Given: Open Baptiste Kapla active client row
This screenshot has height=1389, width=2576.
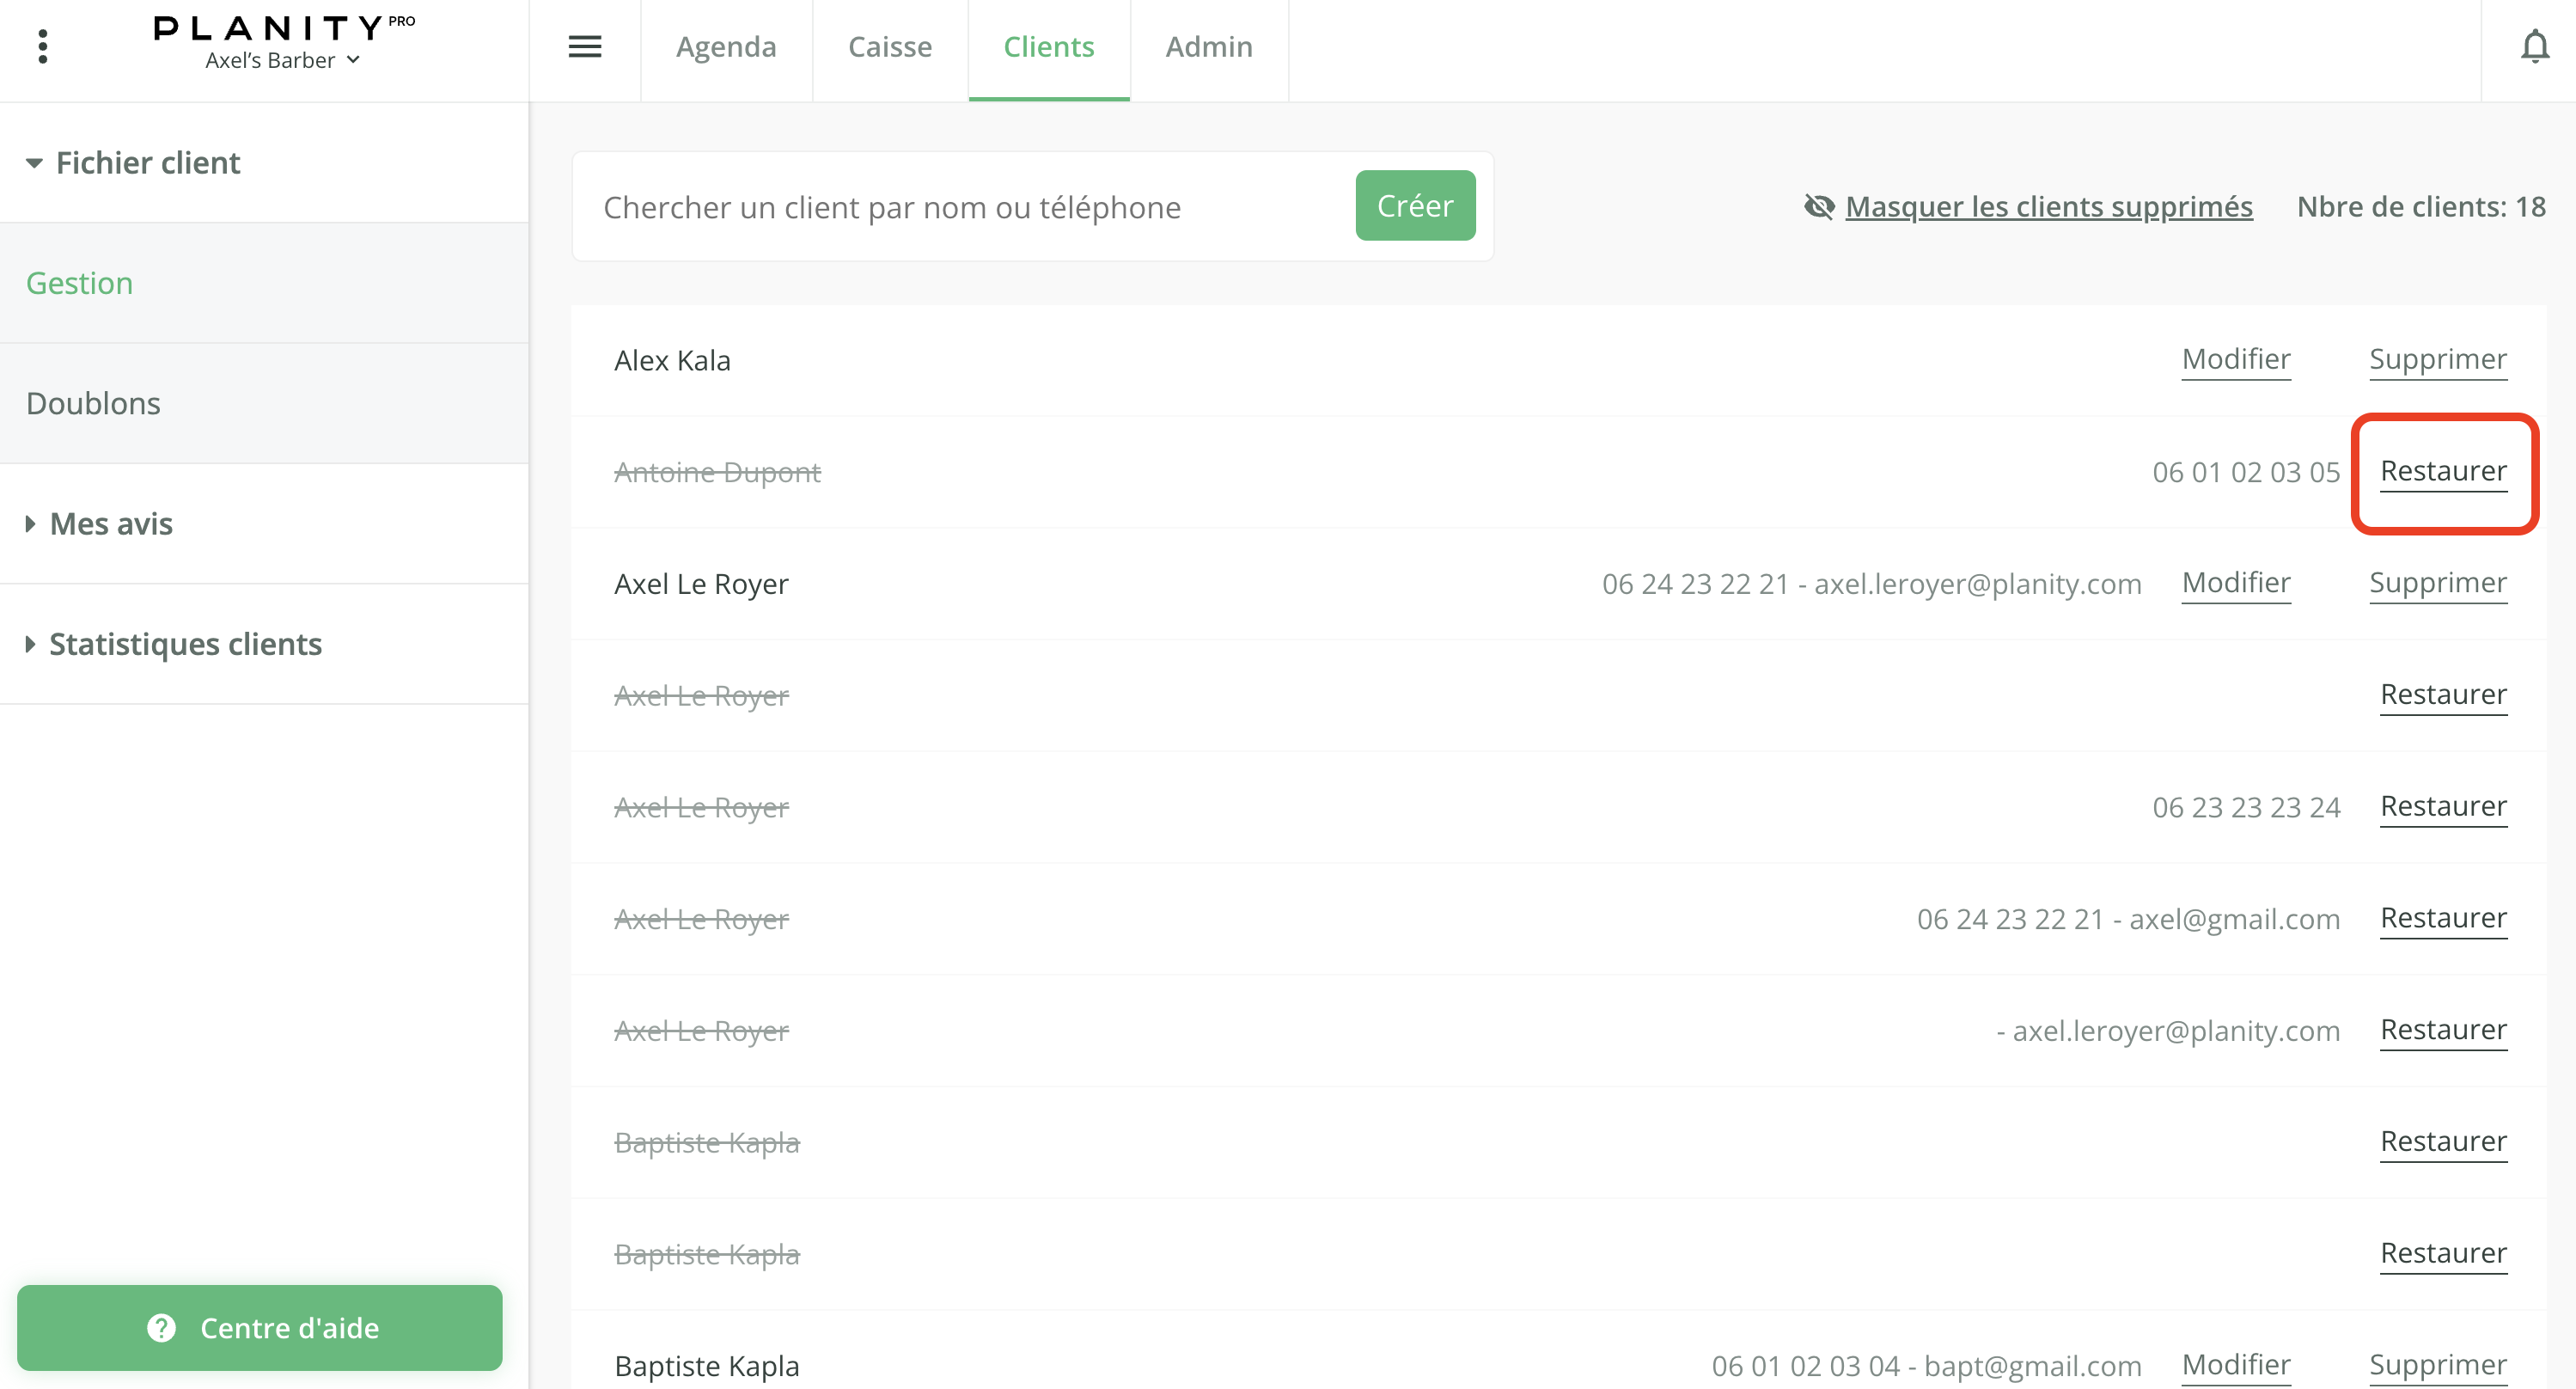Looking at the screenshot, I should point(707,1365).
